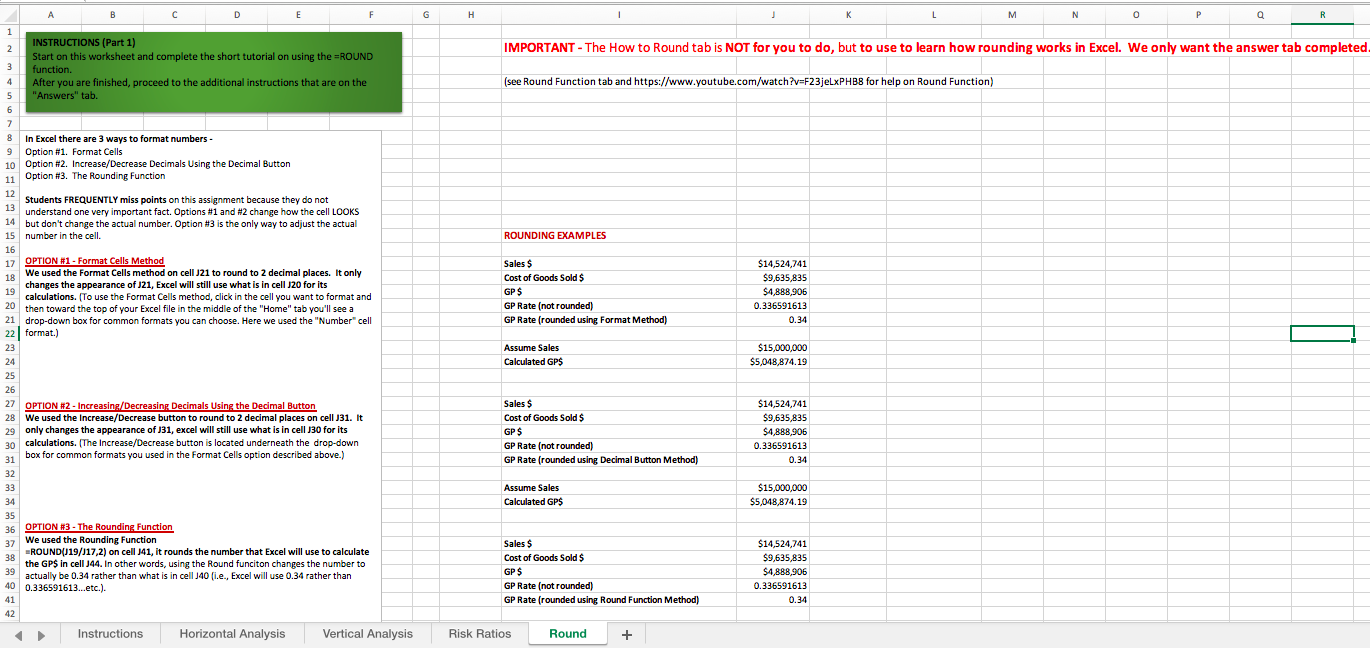The height and width of the screenshot is (648, 1370).
Task: Select column A header
Action: (x=50, y=15)
